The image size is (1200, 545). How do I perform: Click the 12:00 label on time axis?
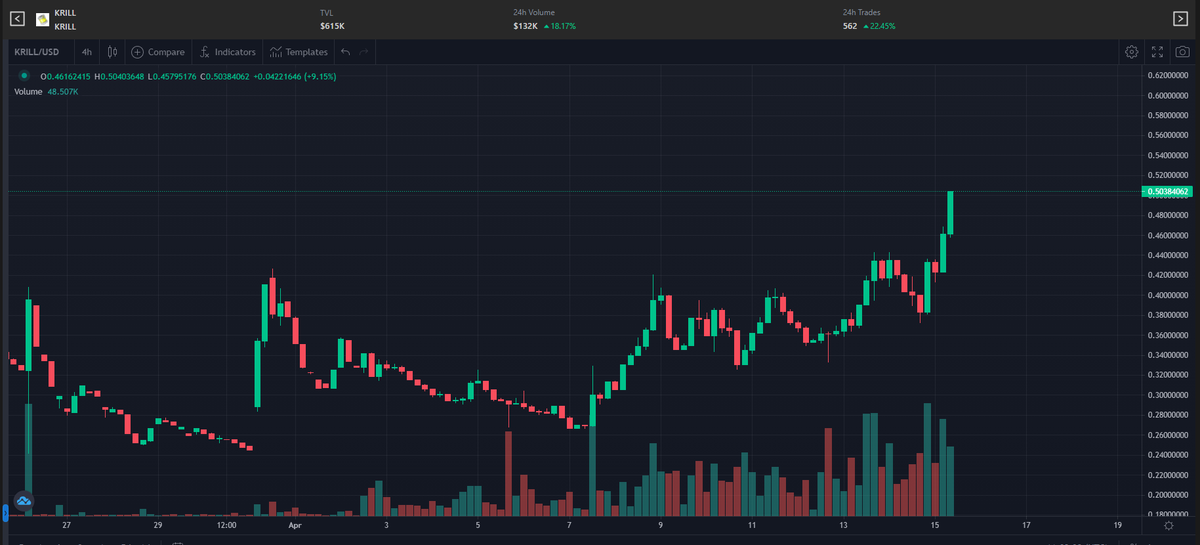point(226,524)
